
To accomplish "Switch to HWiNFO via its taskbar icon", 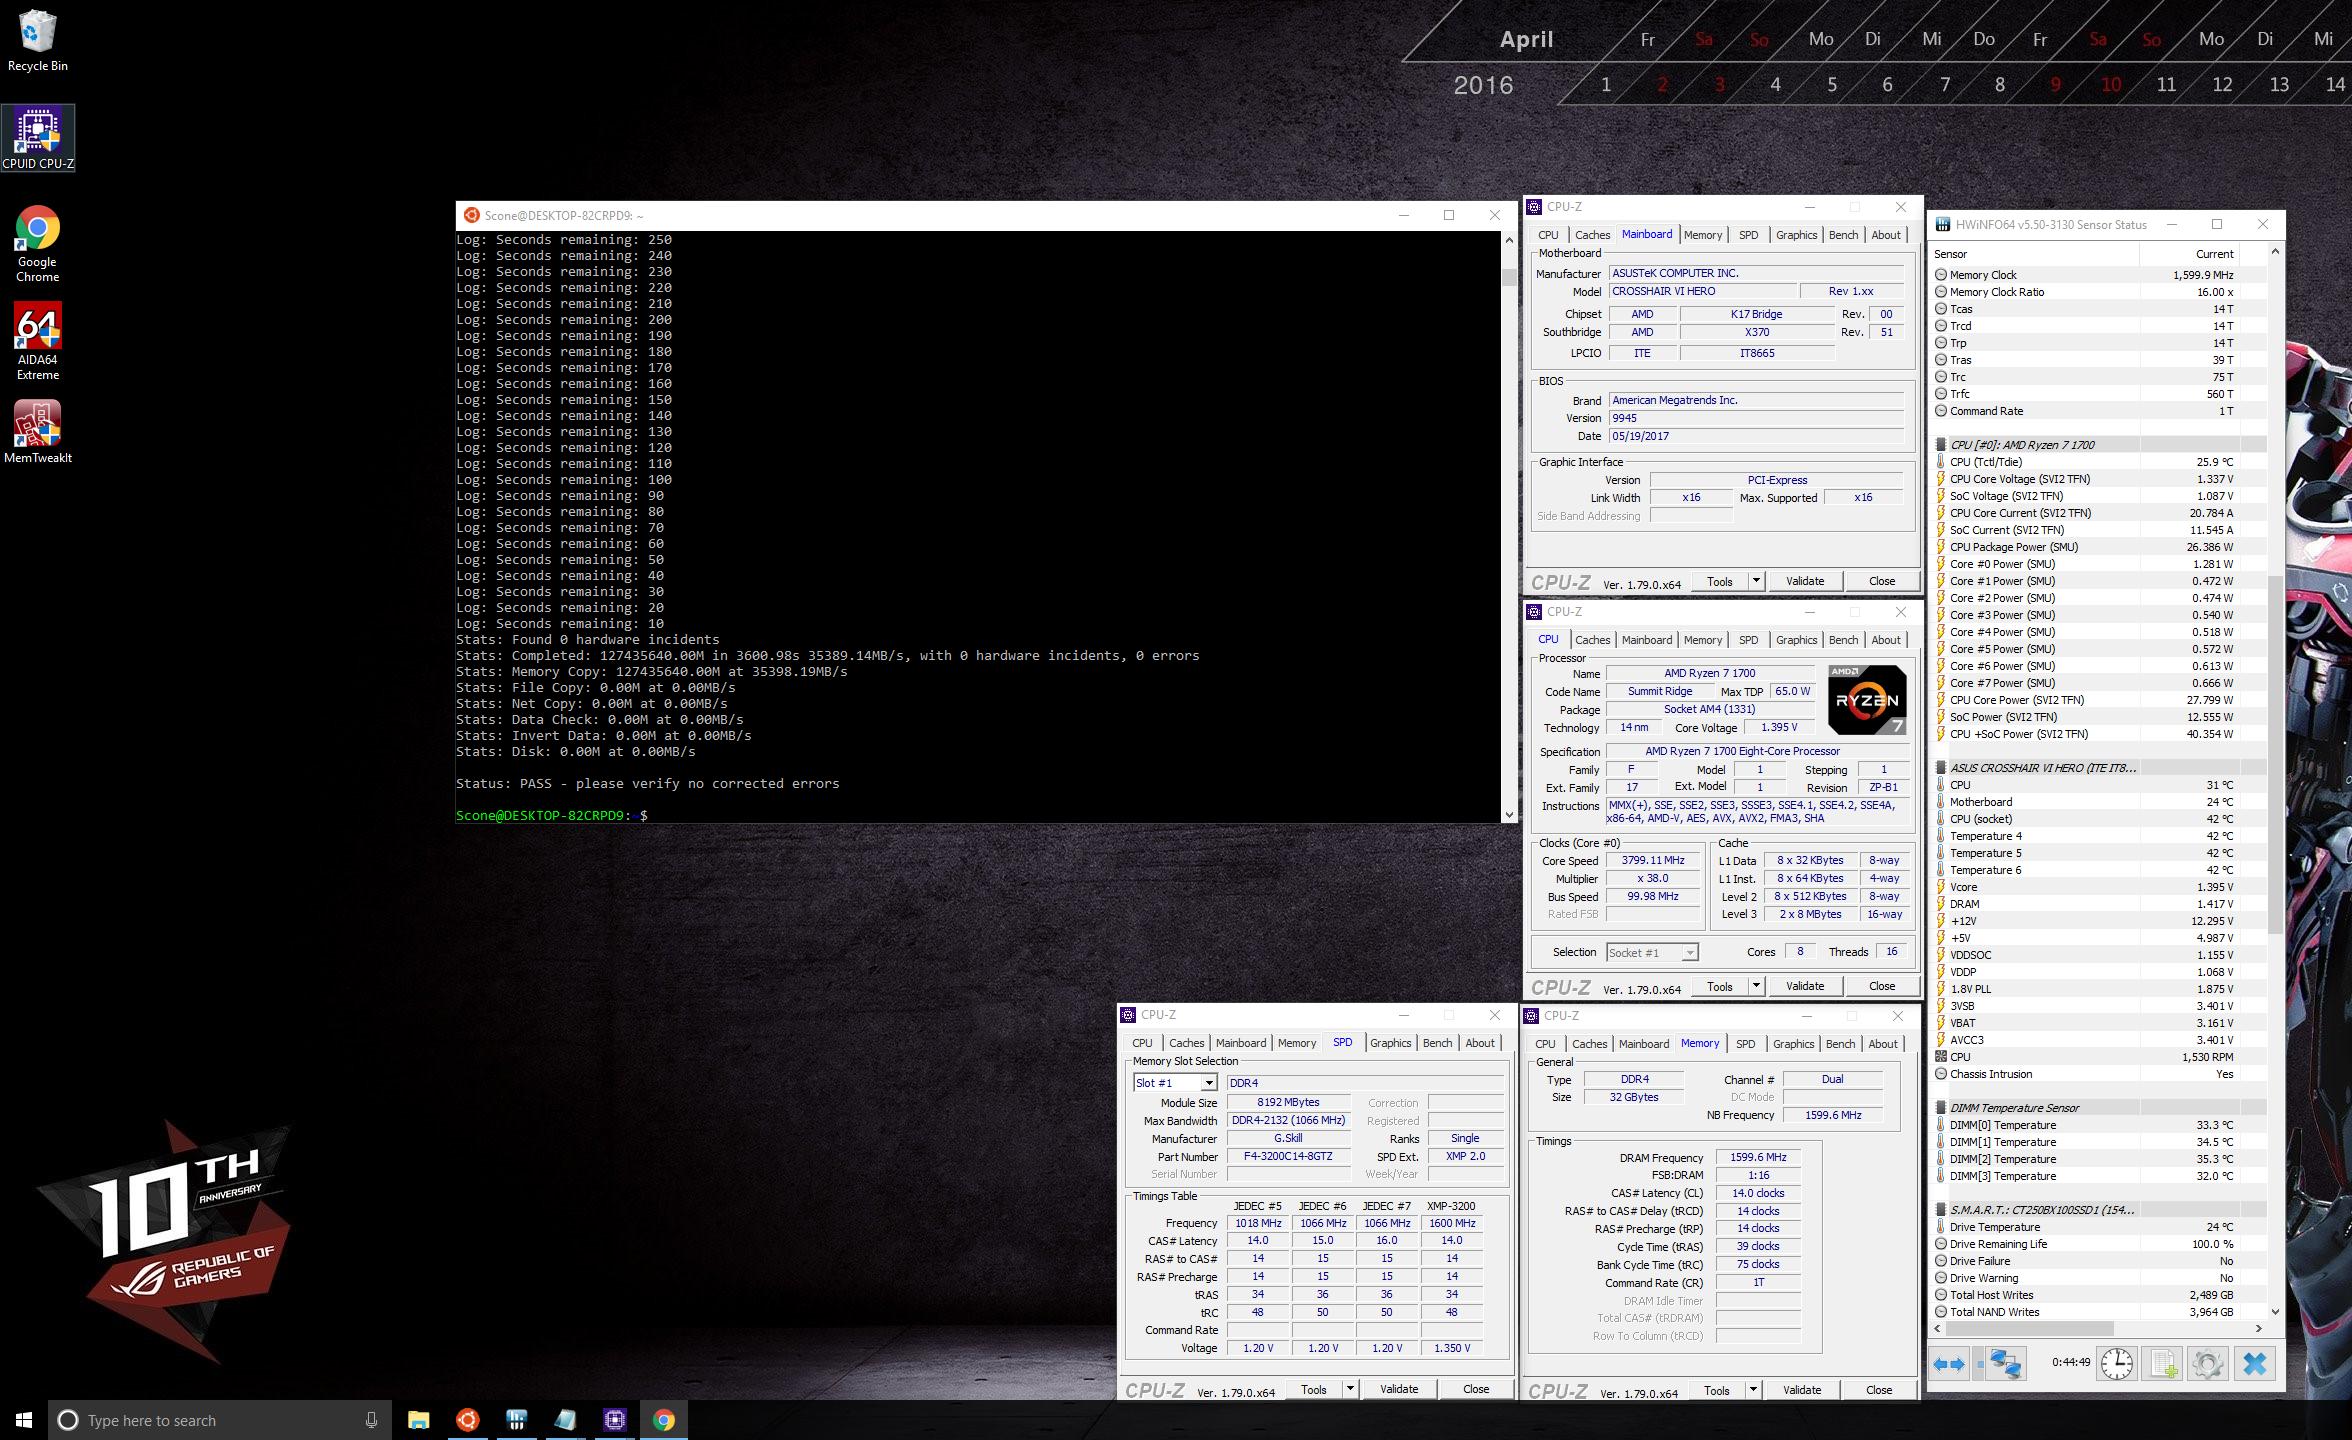I will coord(516,1420).
